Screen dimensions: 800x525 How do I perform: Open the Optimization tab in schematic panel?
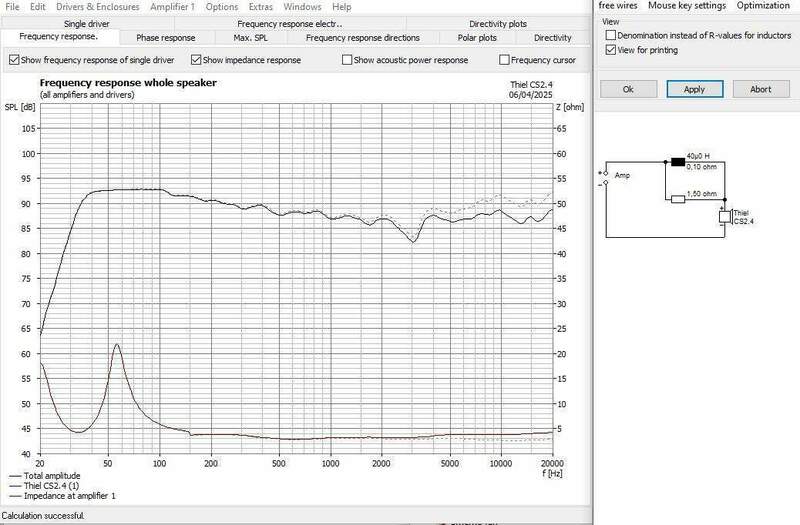(x=763, y=6)
